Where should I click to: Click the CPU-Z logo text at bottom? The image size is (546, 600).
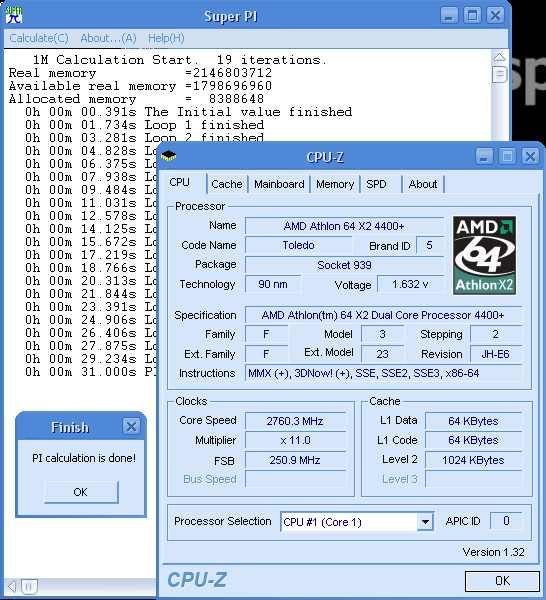197,580
